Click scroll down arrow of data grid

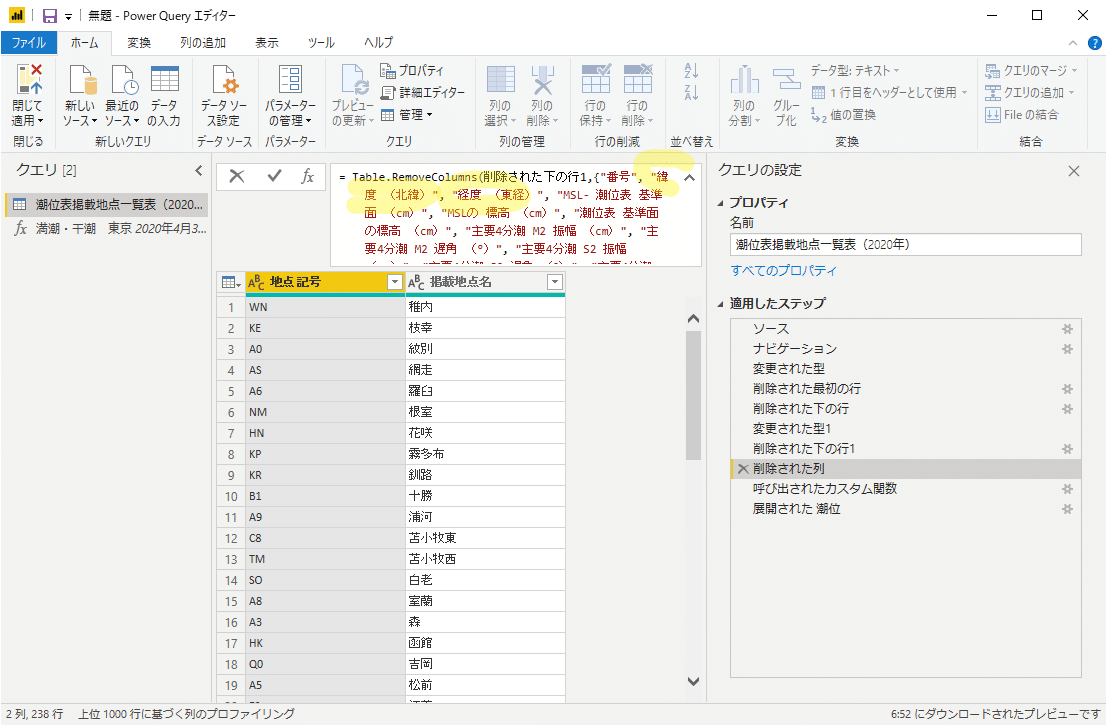coord(693,682)
